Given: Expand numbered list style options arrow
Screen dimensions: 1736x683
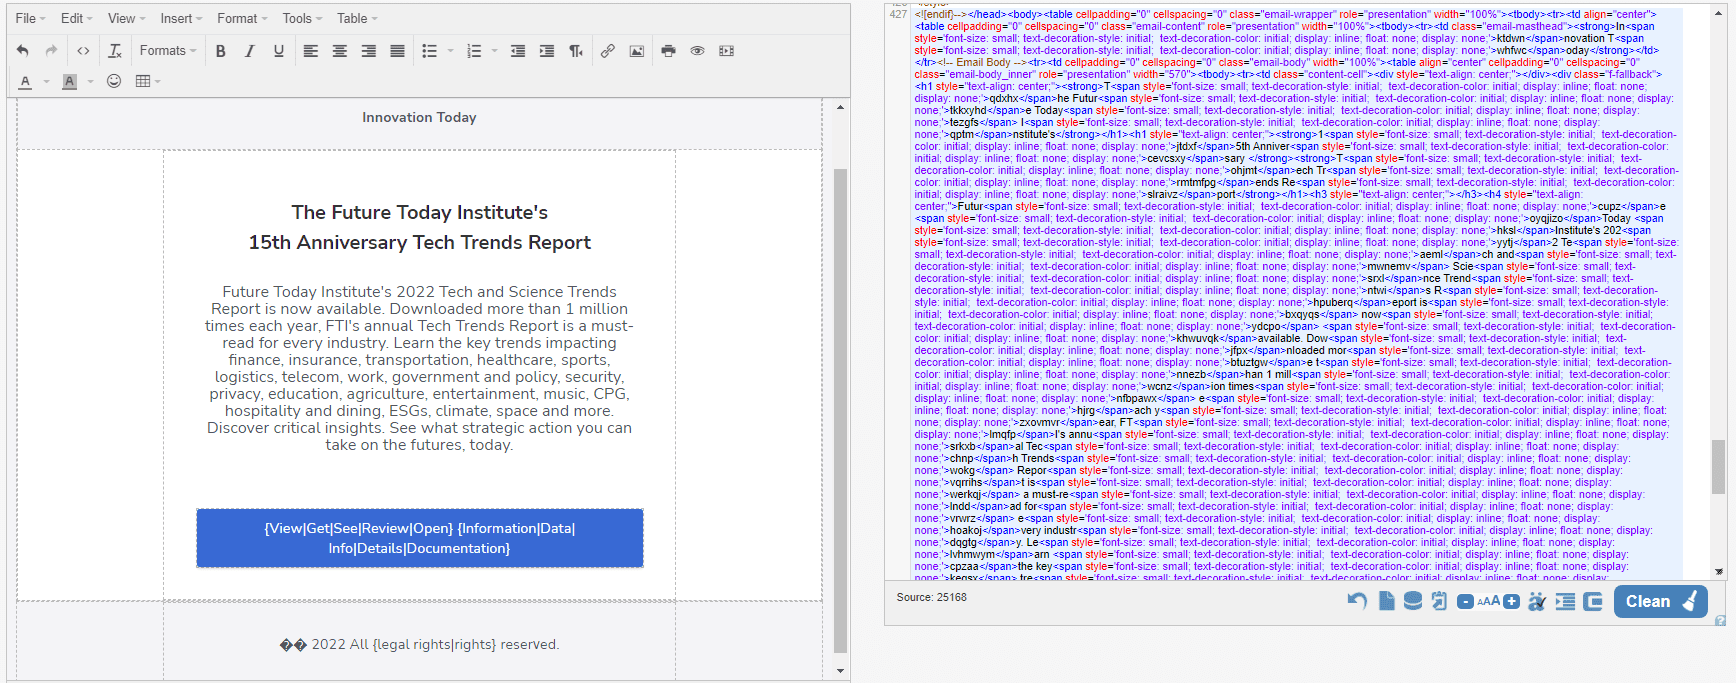Looking at the screenshot, I should click(x=494, y=51).
